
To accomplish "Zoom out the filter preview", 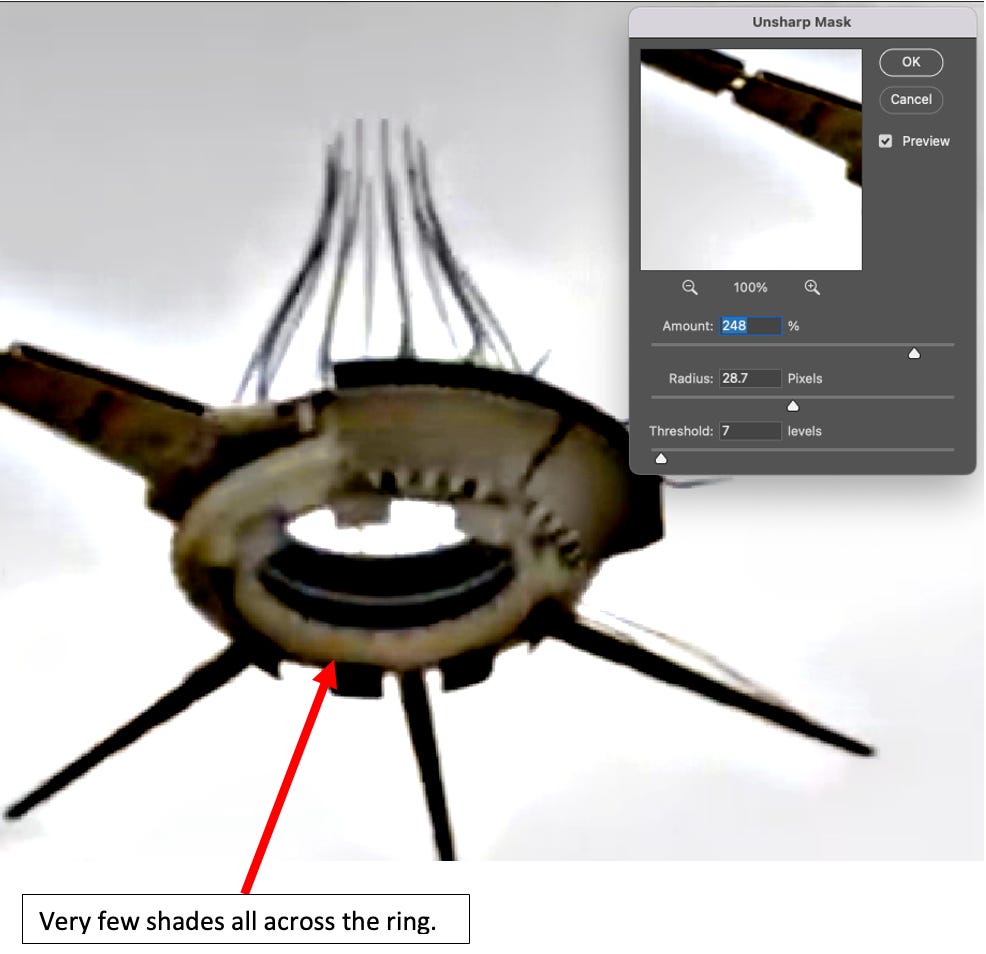I will click(690, 287).
